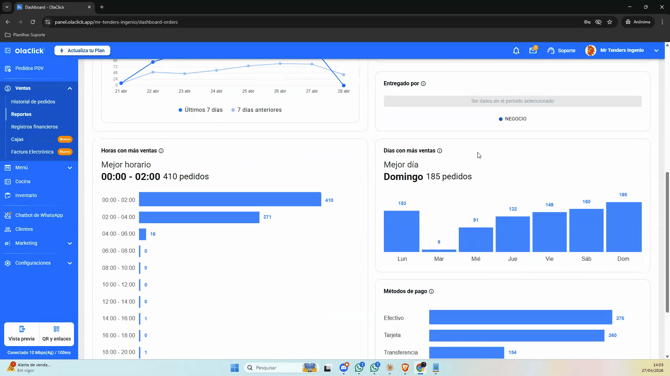This screenshot has height=376, width=670.
Task: Open Historial de pedidos
Action: click(33, 102)
